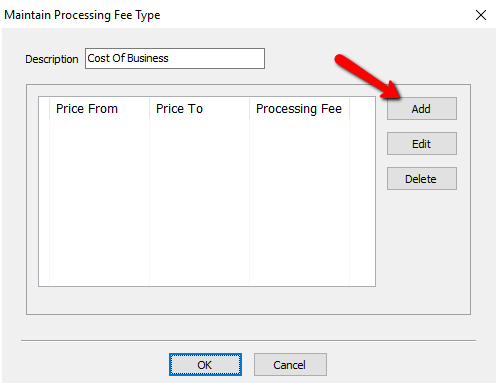This screenshot has width=499, height=383.
Task: Select the Processing Fee column header
Action: (299, 108)
